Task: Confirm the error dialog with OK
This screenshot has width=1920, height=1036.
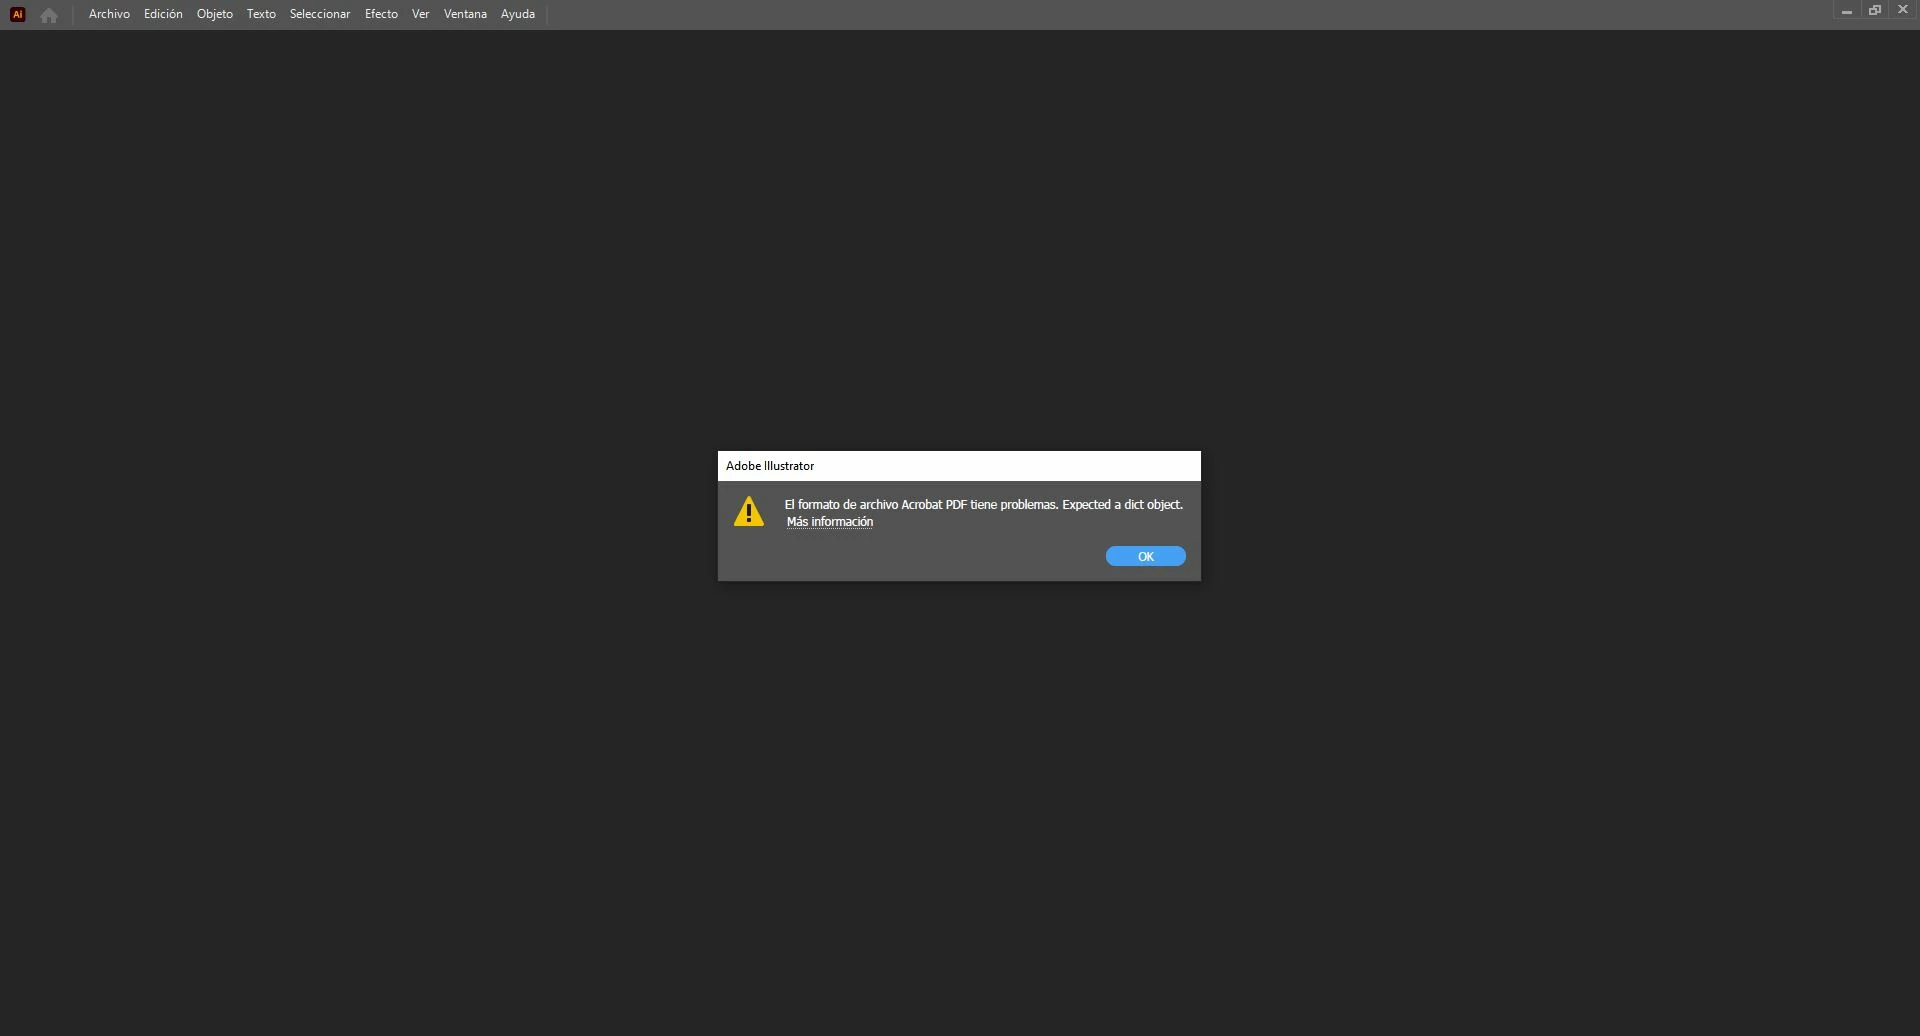Action: pos(1146,556)
